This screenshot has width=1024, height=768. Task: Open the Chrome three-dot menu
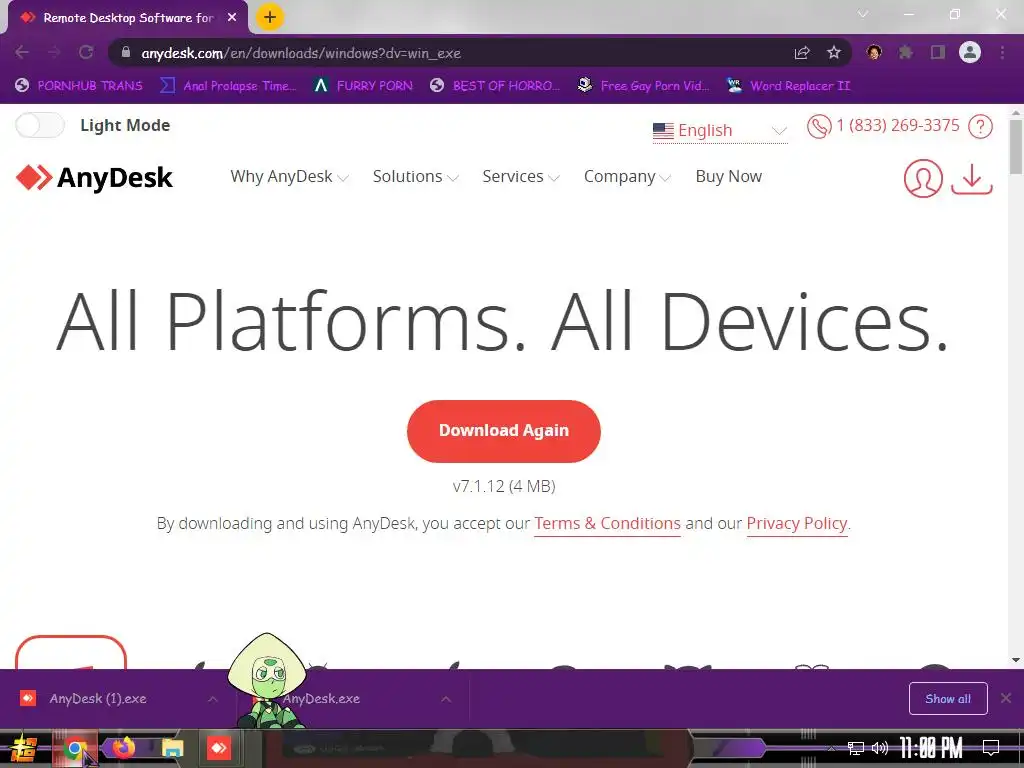[1002, 52]
